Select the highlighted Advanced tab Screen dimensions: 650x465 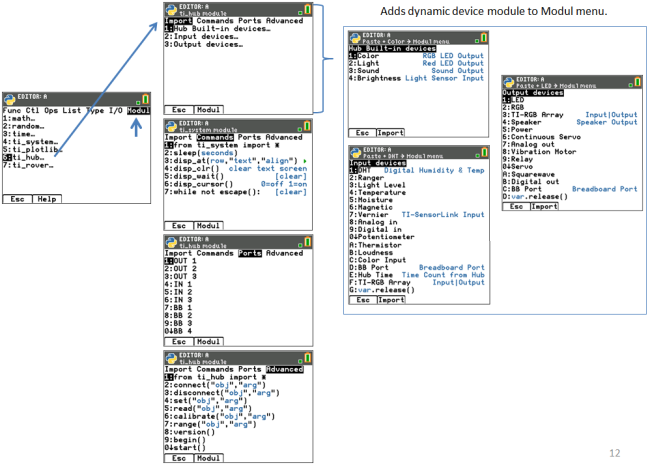point(284,369)
